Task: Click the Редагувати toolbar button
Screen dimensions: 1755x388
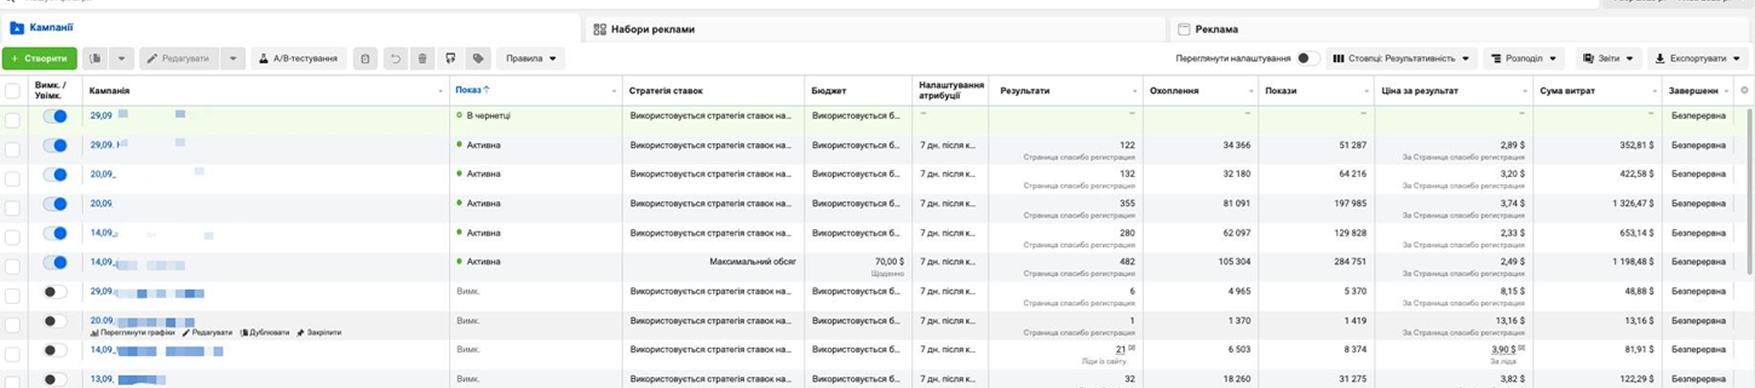Action: point(179,58)
